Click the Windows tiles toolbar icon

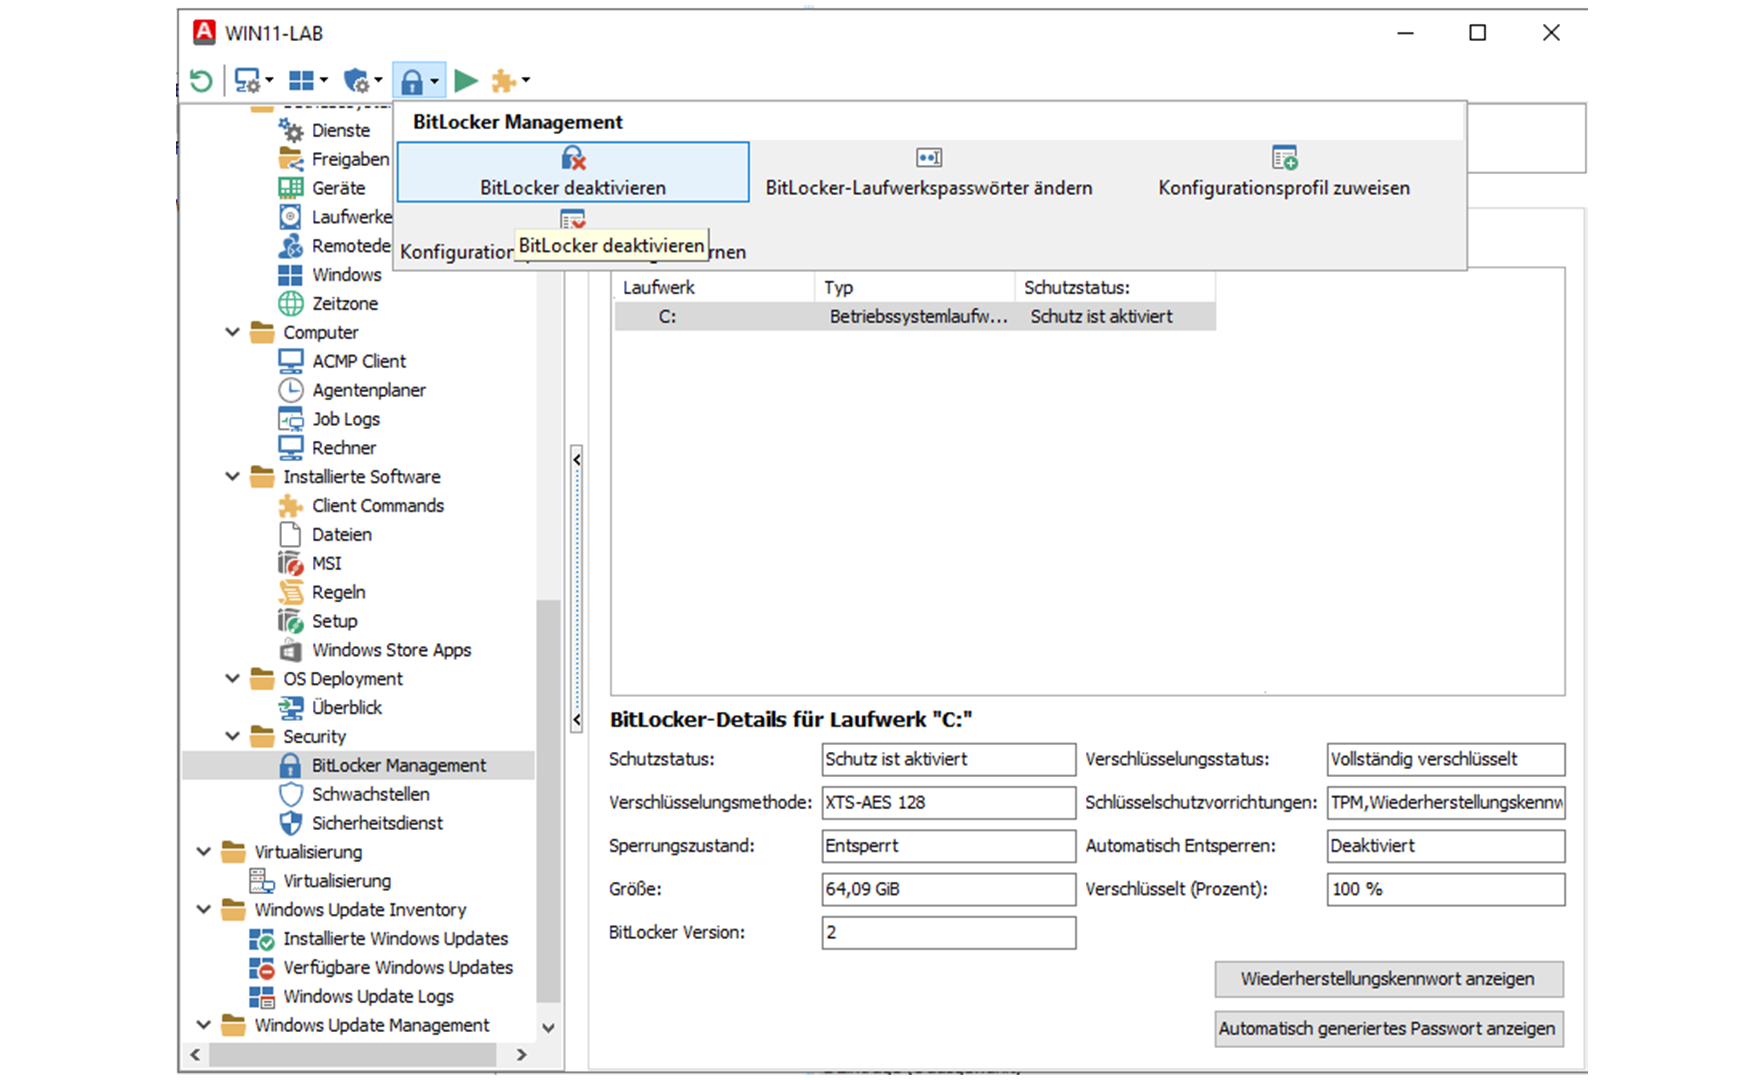pyautogui.click(x=300, y=80)
